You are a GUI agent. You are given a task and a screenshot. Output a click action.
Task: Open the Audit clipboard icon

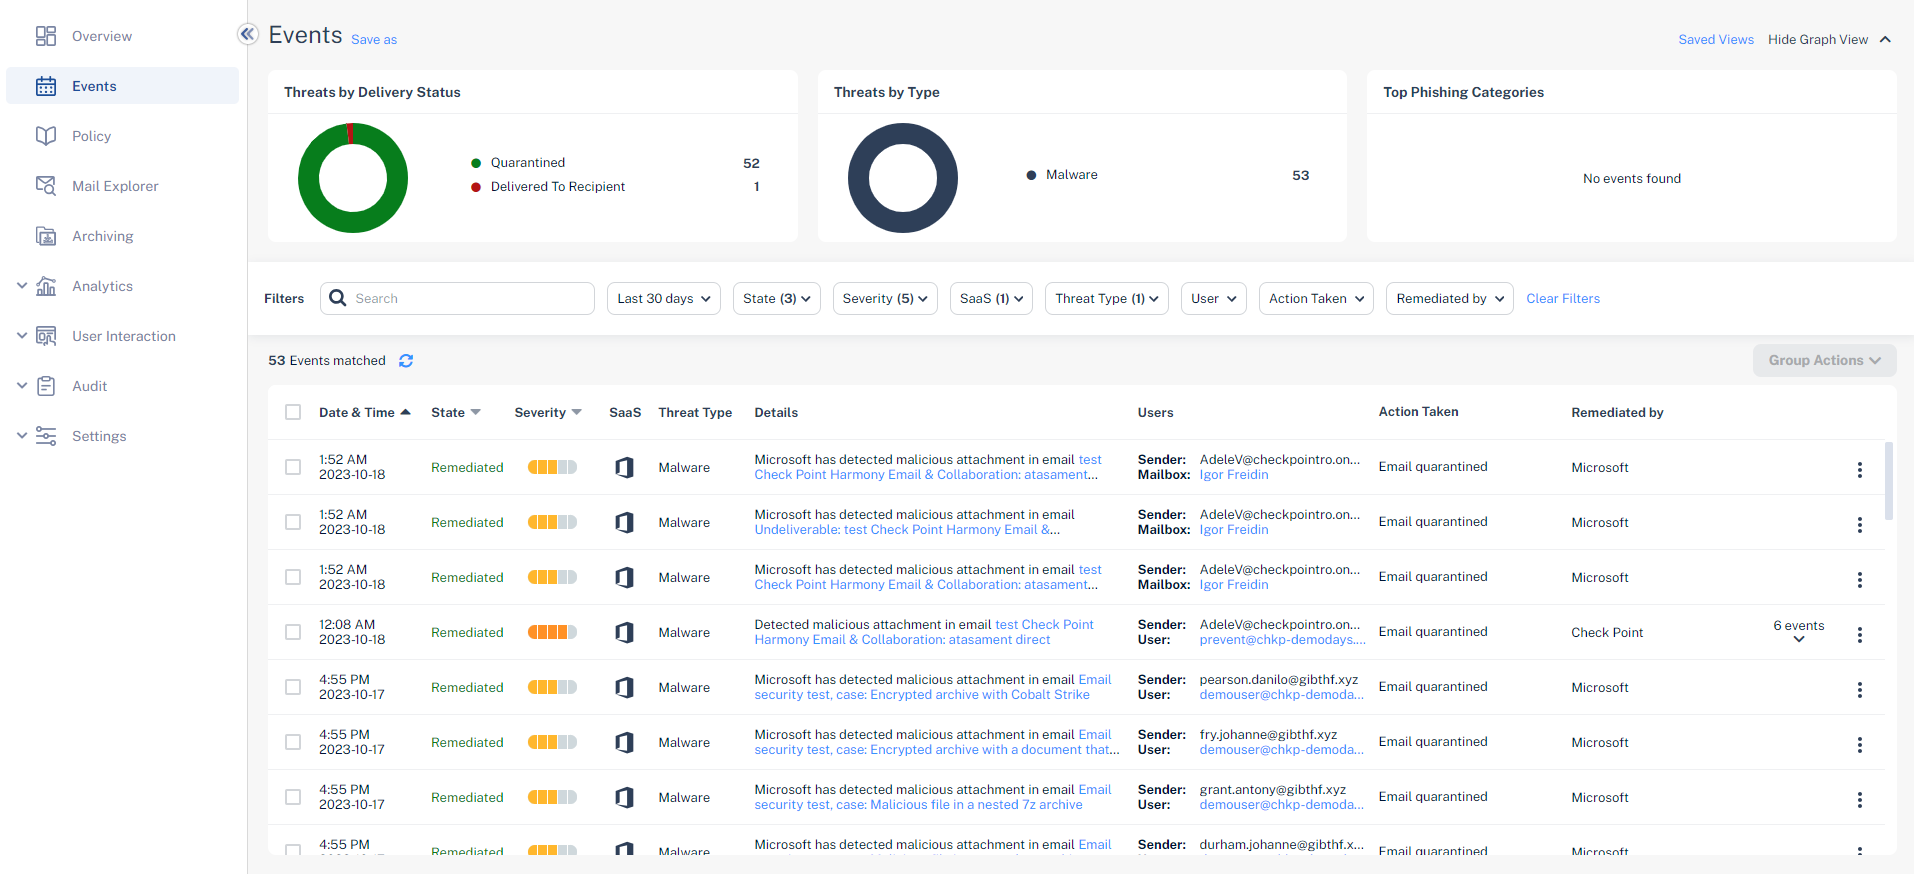46,386
